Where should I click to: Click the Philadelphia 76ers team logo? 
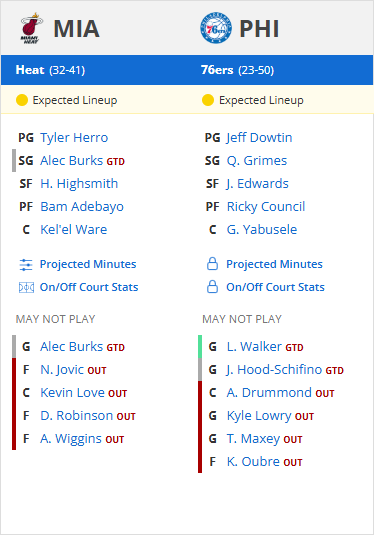tap(216, 28)
